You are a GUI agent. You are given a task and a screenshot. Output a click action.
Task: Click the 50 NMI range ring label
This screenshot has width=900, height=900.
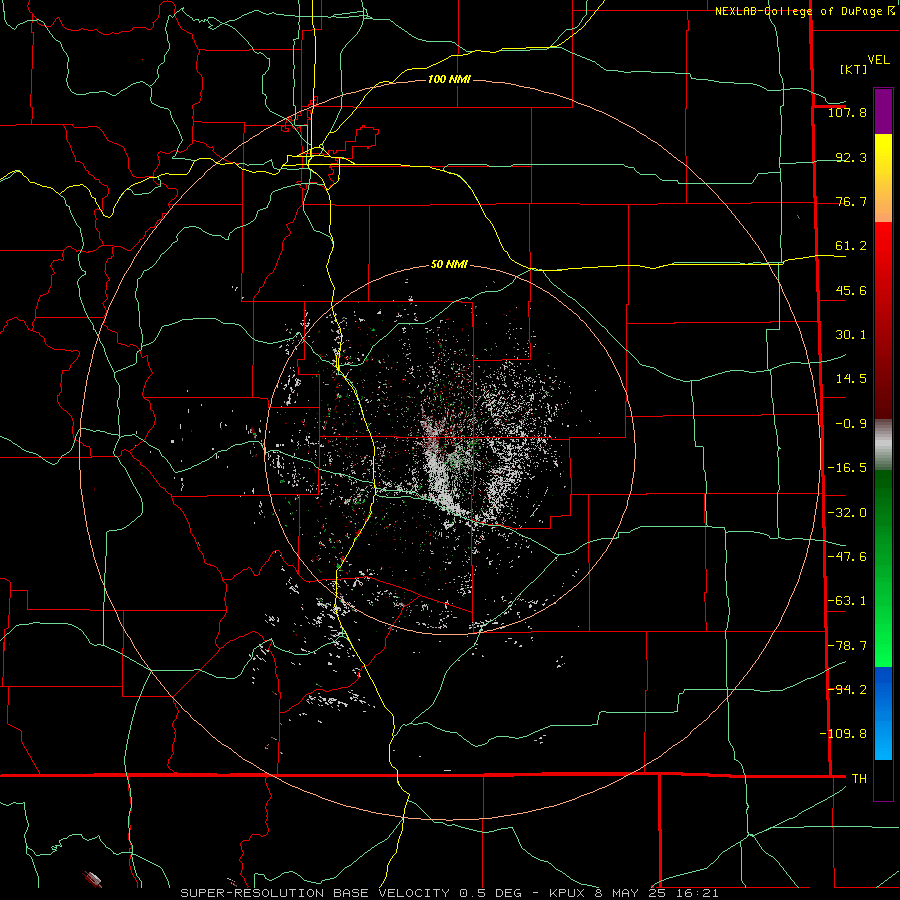(x=449, y=265)
